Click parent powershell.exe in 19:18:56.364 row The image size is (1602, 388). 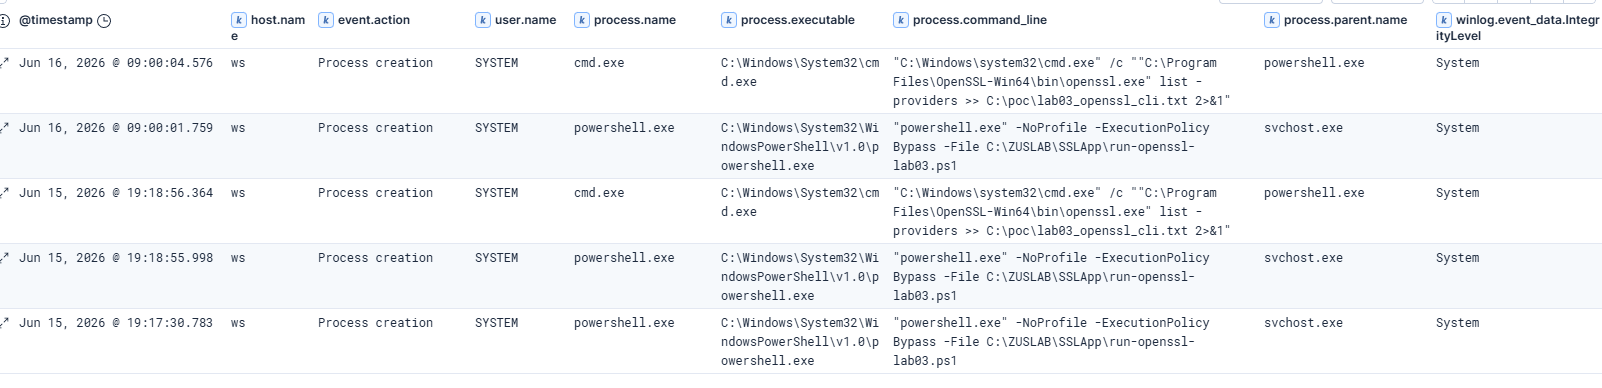click(1314, 193)
